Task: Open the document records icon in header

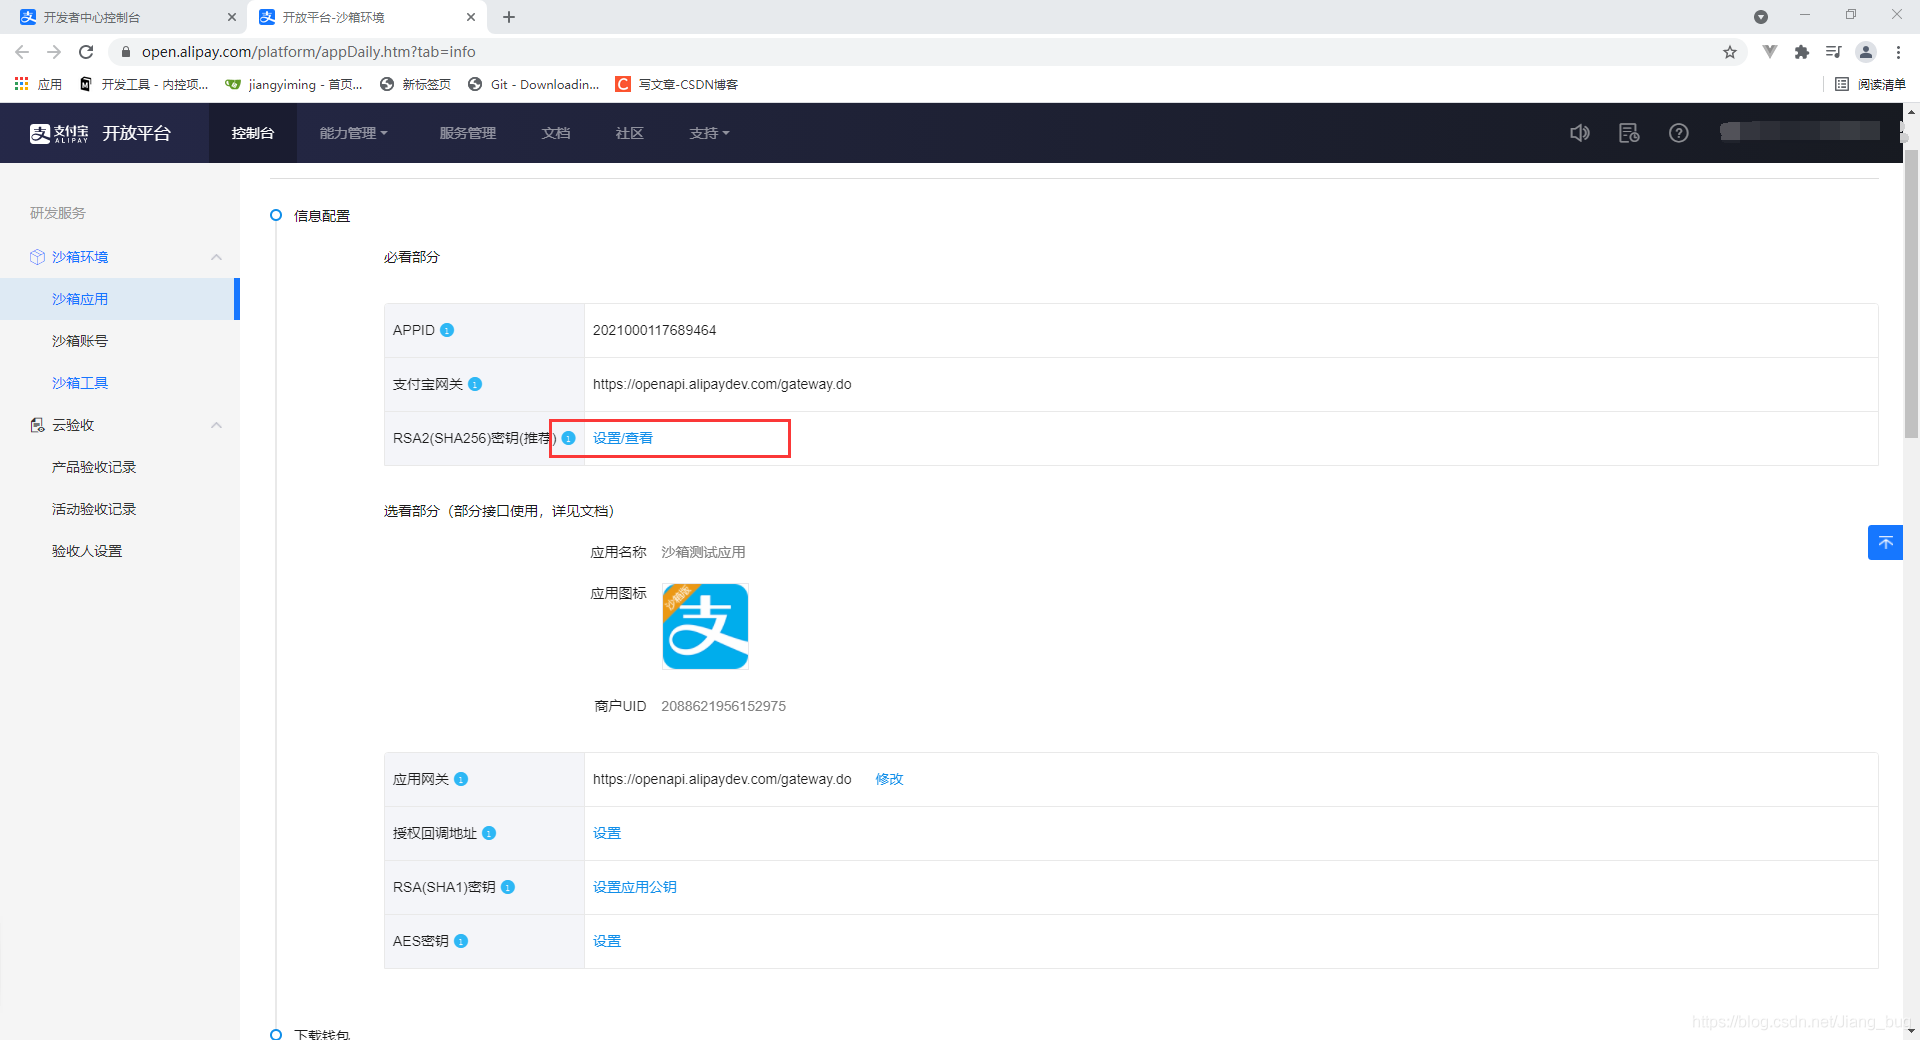Action: (x=1629, y=133)
